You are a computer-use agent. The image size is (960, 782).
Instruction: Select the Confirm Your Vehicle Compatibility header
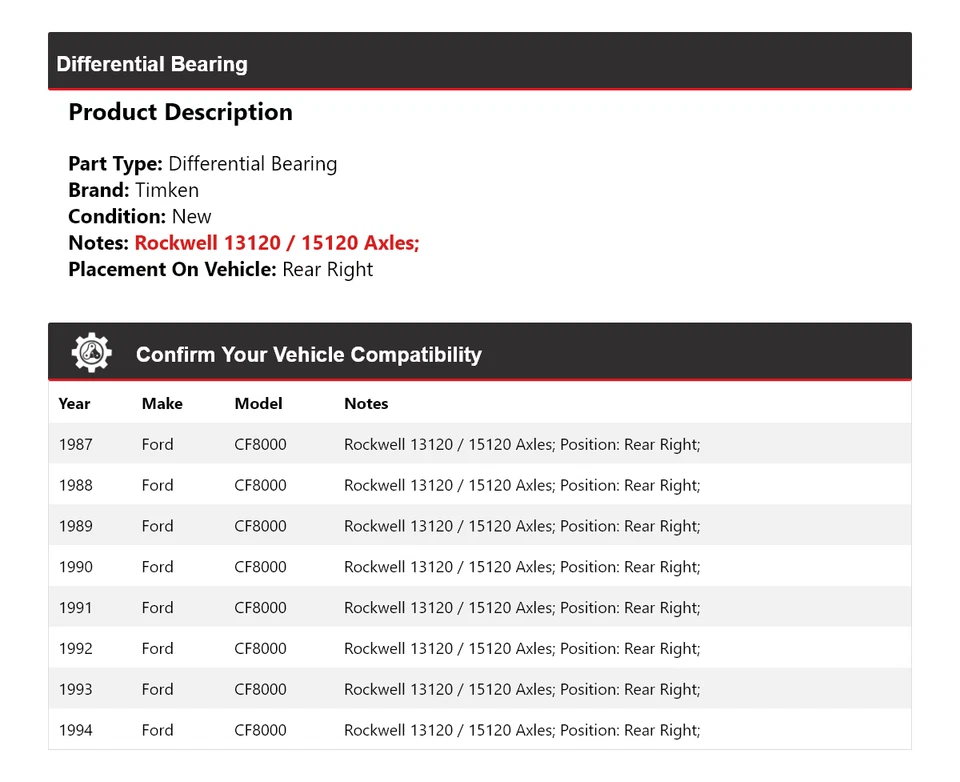pos(308,355)
